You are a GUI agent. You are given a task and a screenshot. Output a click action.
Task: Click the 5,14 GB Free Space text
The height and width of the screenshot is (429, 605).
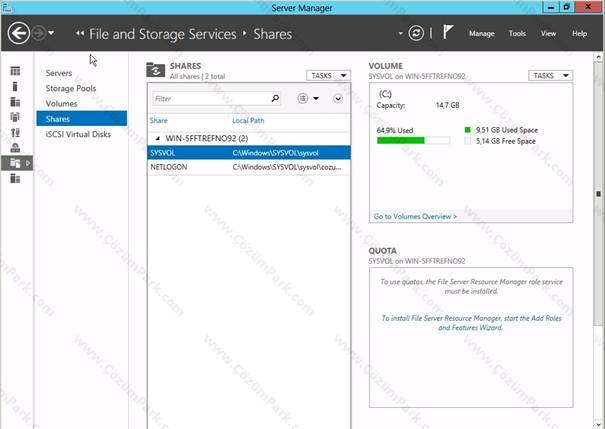[505, 141]
